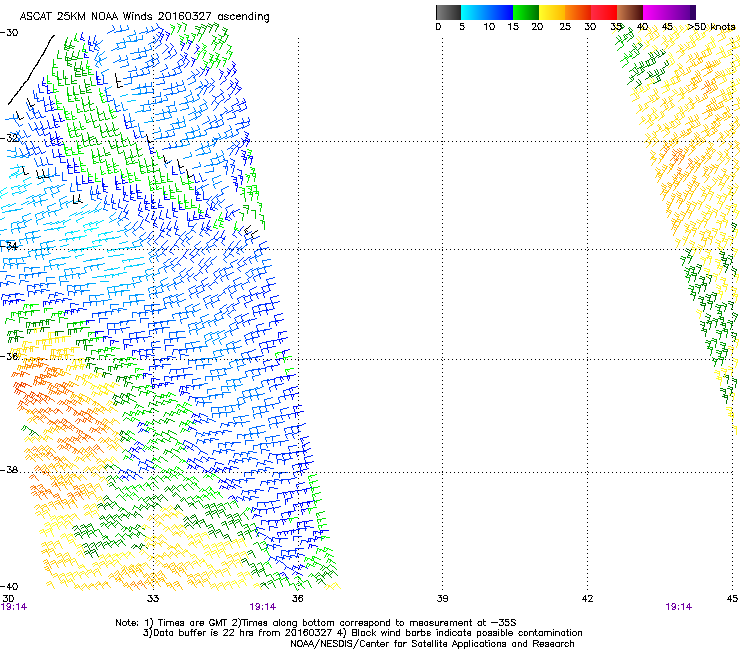Click 'NOAA/NESDIS/Center for Satellite Applications and Research' credit
The height and width of the screenshot is (650, 740).
(432, 644)
